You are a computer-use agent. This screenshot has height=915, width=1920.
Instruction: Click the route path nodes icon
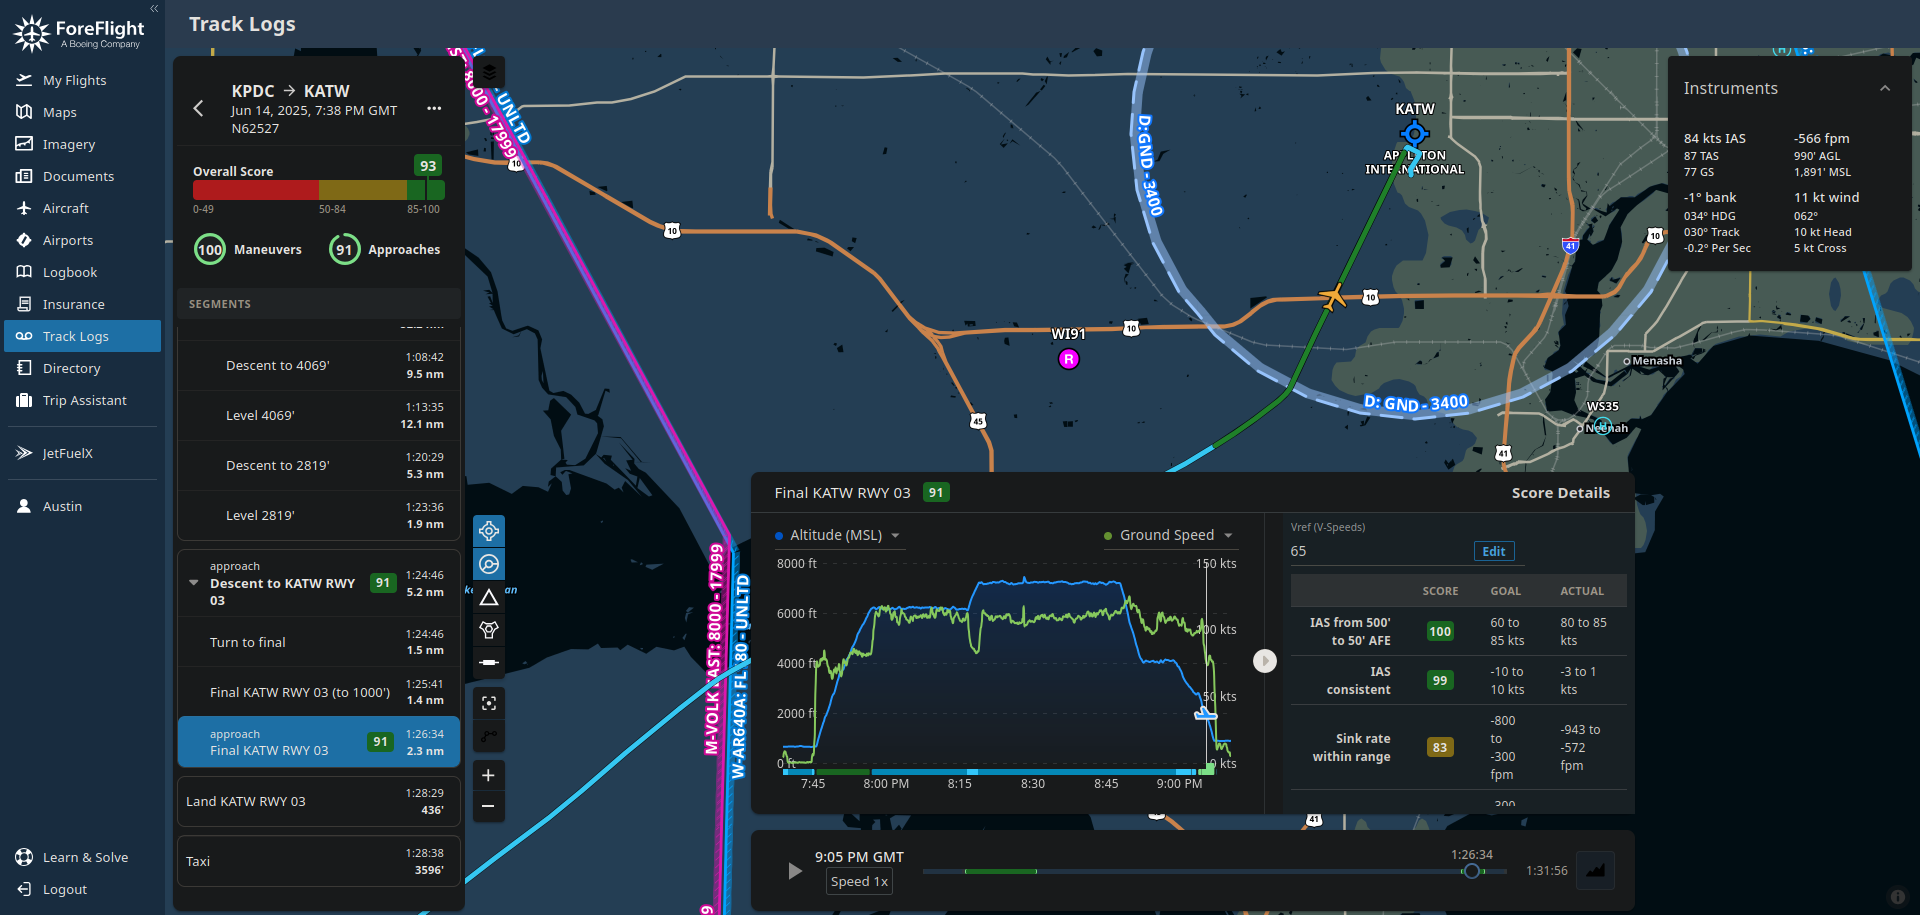tap(489, 736)
